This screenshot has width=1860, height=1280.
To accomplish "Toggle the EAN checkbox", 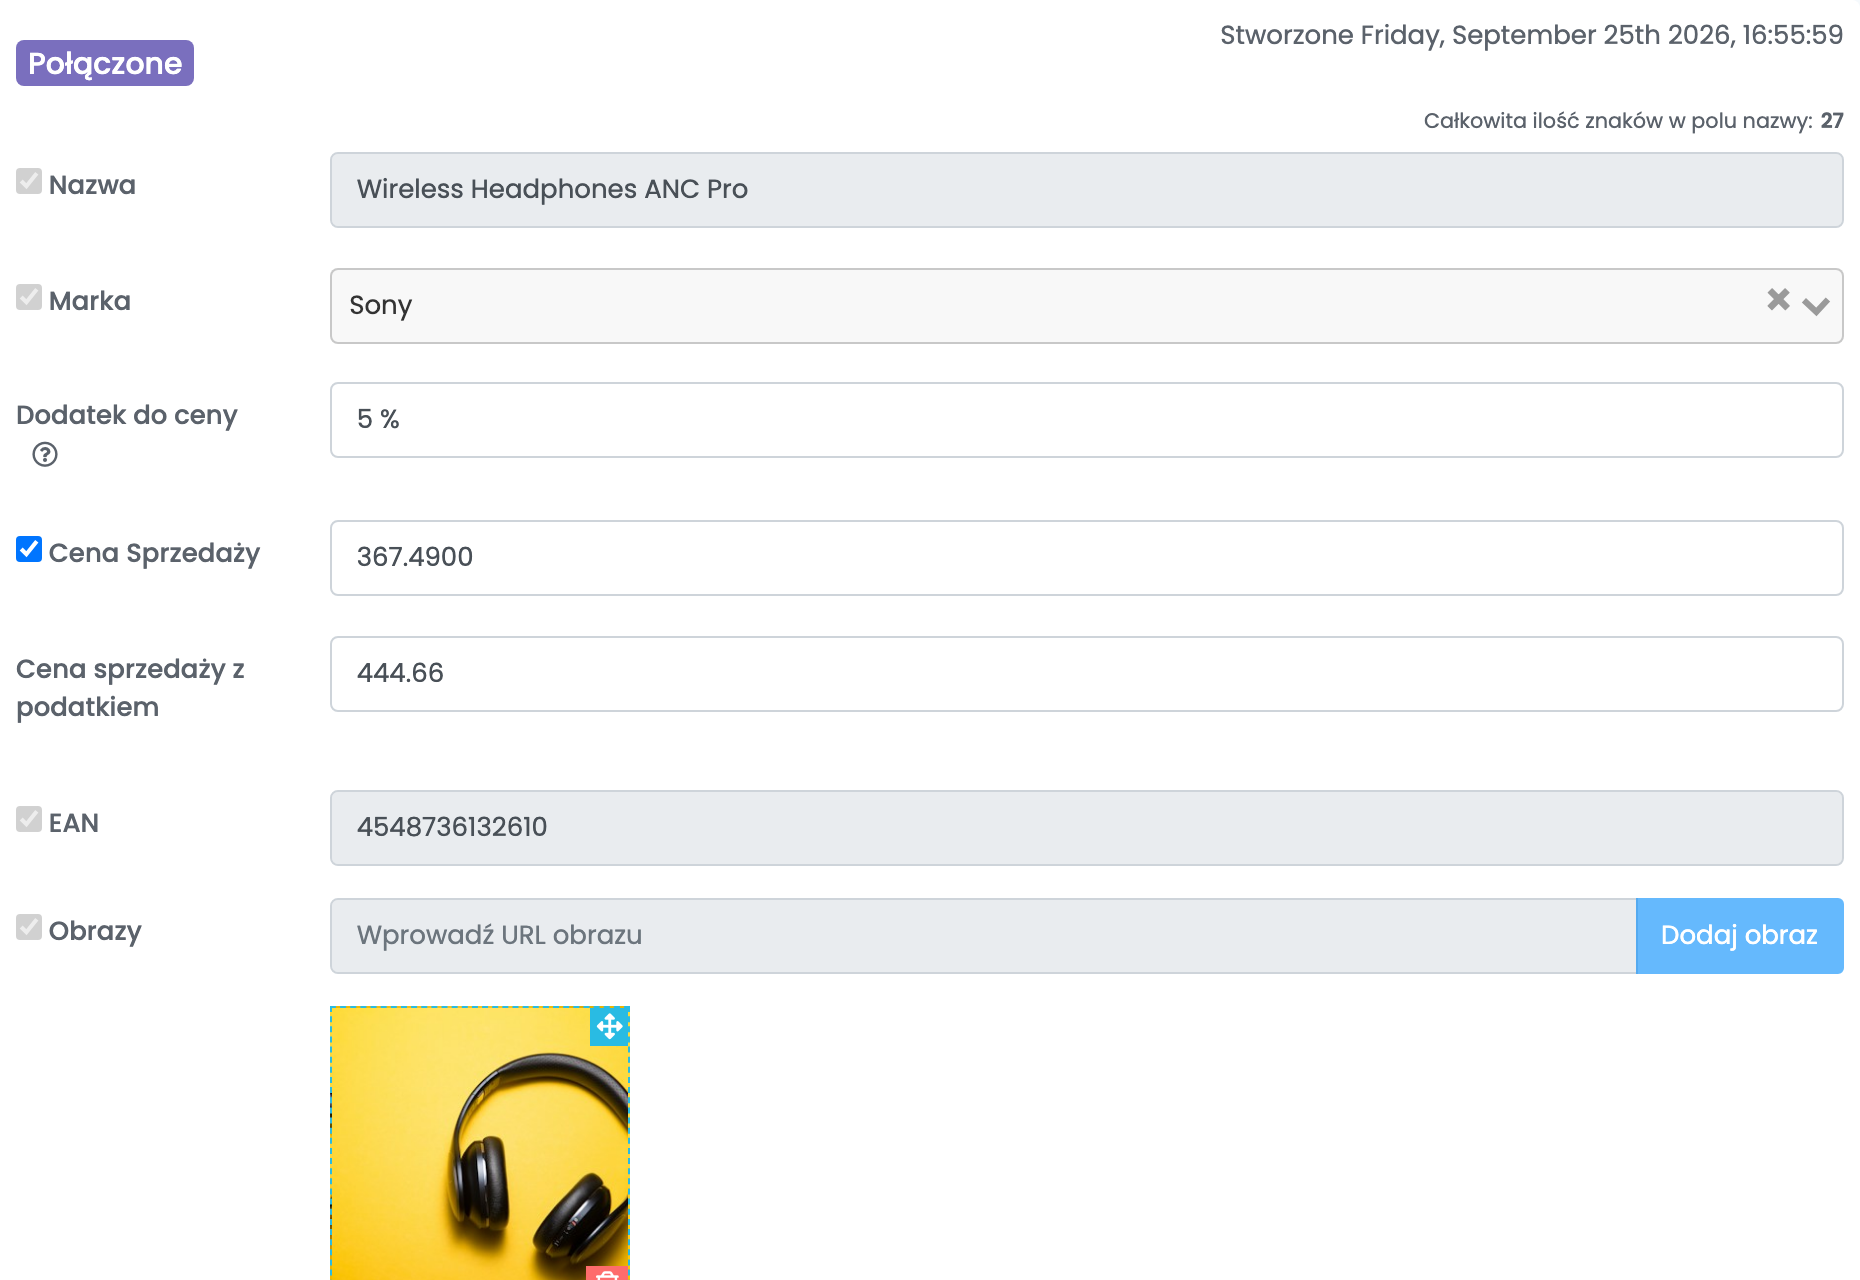I will tap(29, 819).
